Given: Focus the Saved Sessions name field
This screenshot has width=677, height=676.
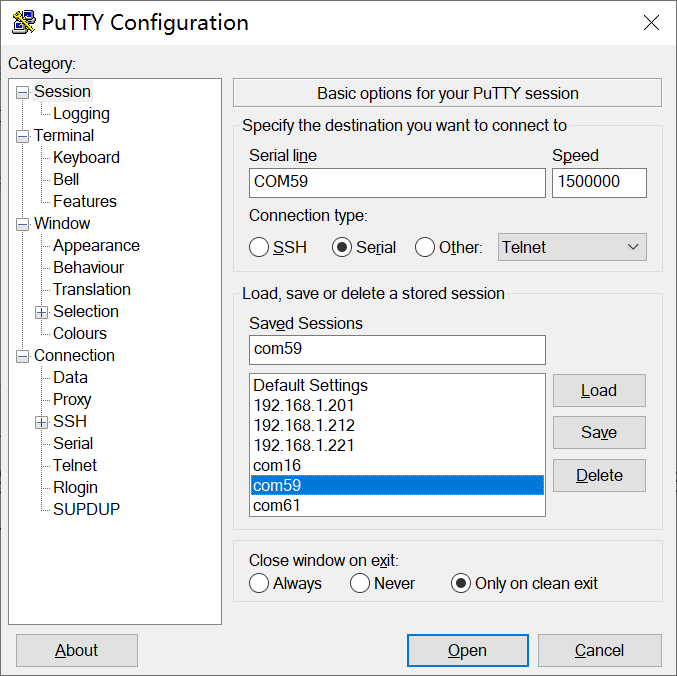Looking at the screenshot, I should point(397,350).
